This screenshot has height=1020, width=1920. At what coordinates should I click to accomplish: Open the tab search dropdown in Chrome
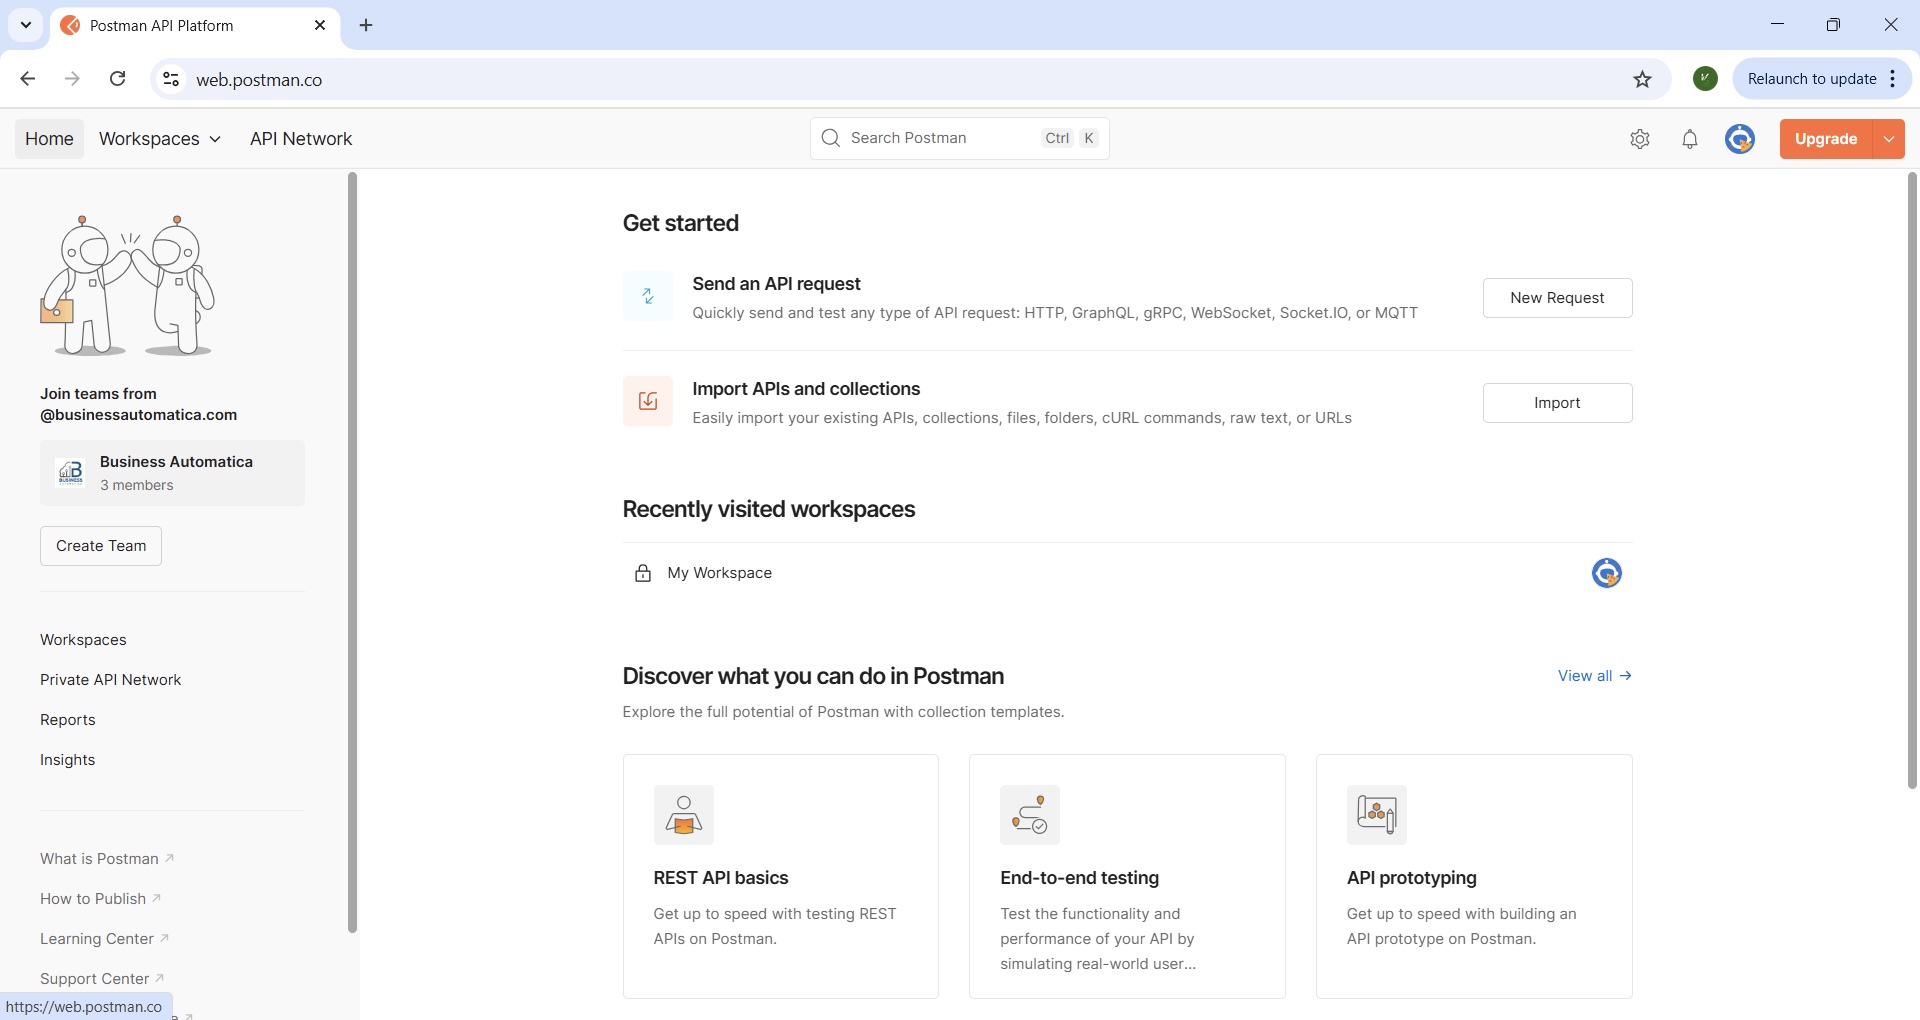[x=26, y=25]
